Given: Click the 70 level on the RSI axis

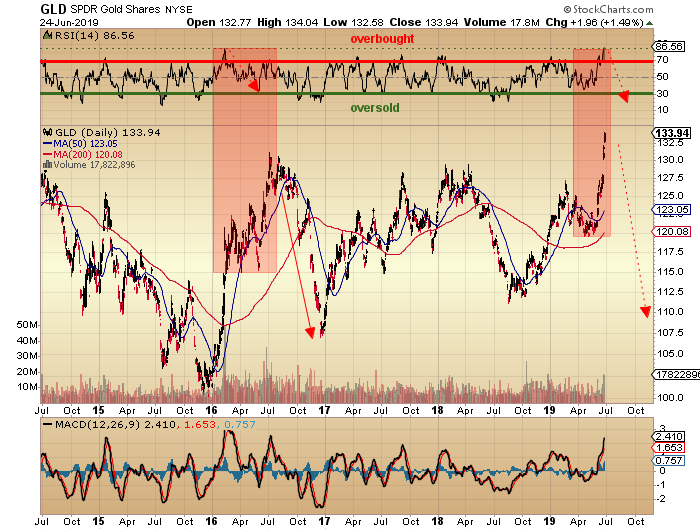Looking at the screenshot, I should (x=663, y=59).
